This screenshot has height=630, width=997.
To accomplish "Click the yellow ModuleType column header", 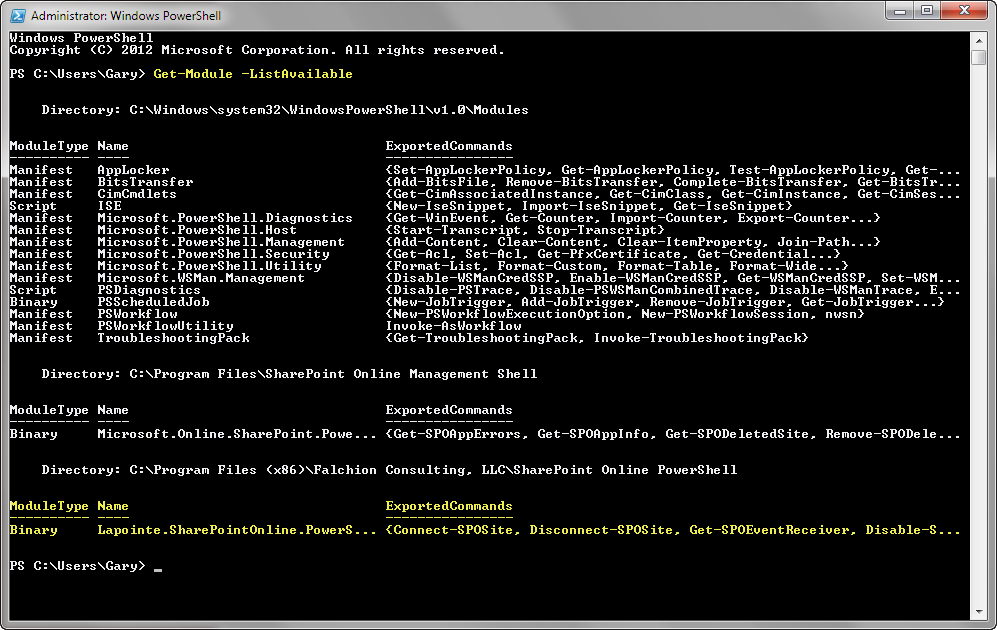I will pos(49,506).
